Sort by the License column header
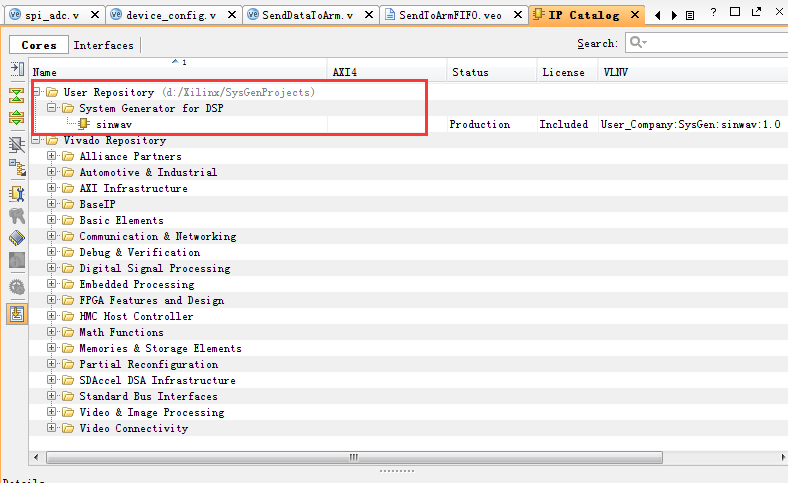 [x=563, y=72]
